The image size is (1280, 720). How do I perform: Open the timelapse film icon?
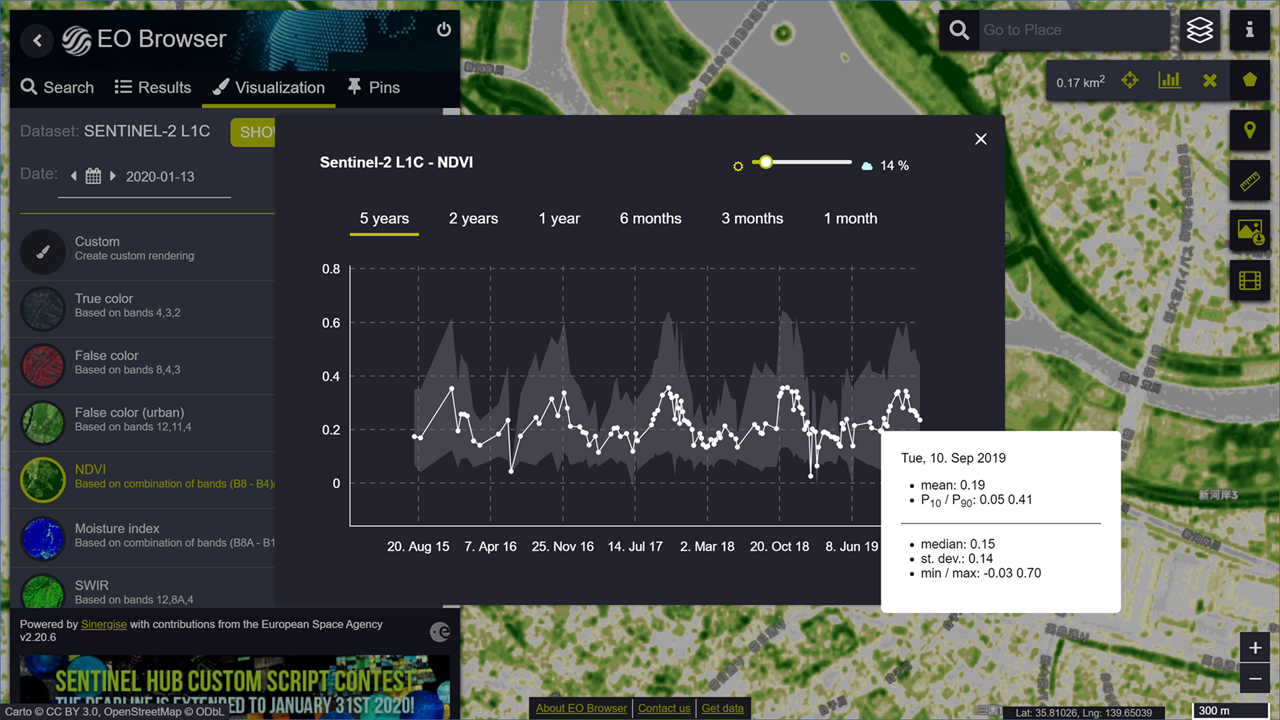1250,281
